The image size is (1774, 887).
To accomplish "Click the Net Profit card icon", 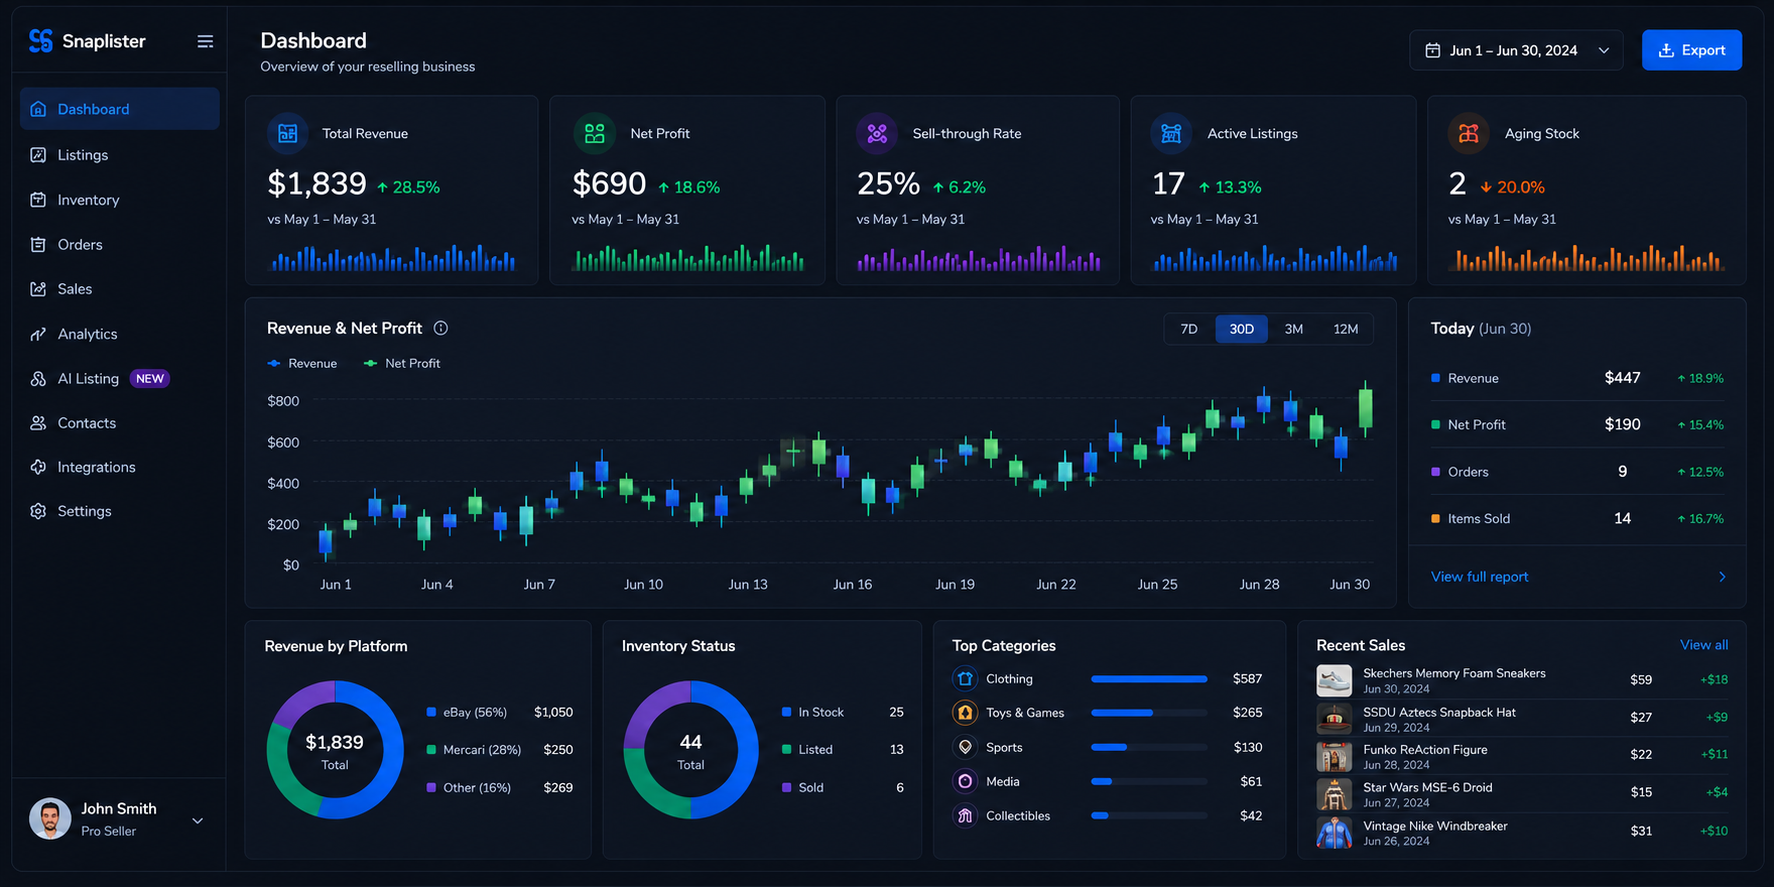I will [594, 134].
